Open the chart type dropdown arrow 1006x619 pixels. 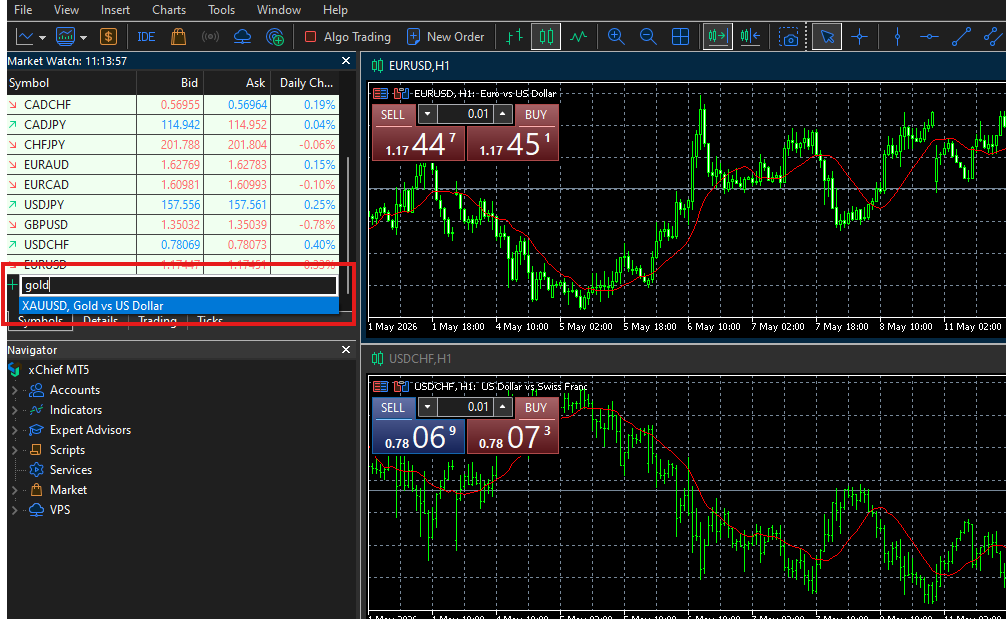pos(42,38)
